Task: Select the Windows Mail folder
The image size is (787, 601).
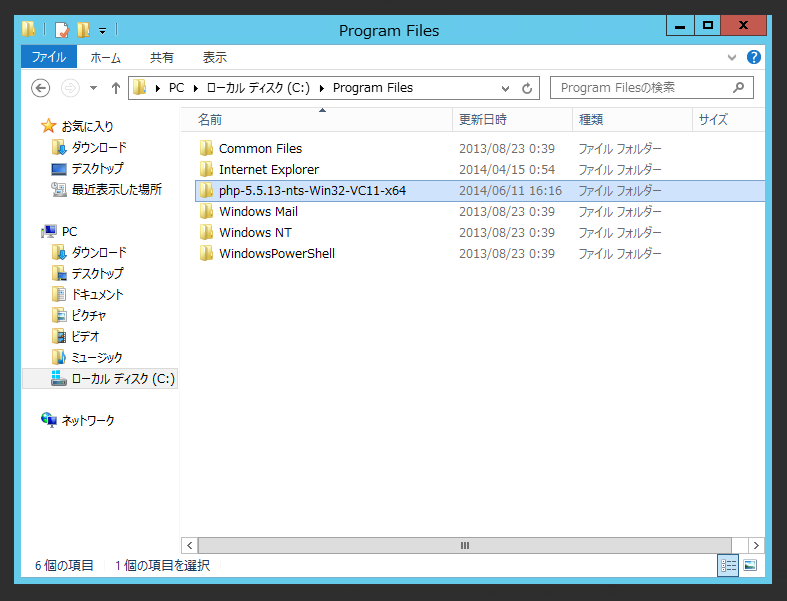Action: pyautogui.click(x=258, y=212)
